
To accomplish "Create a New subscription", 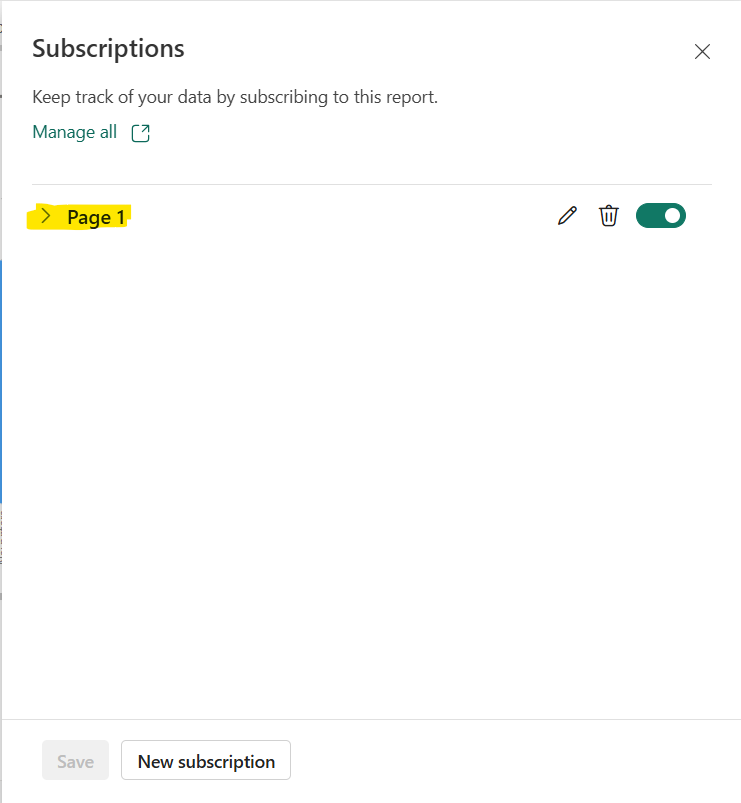I will point(205,760).
